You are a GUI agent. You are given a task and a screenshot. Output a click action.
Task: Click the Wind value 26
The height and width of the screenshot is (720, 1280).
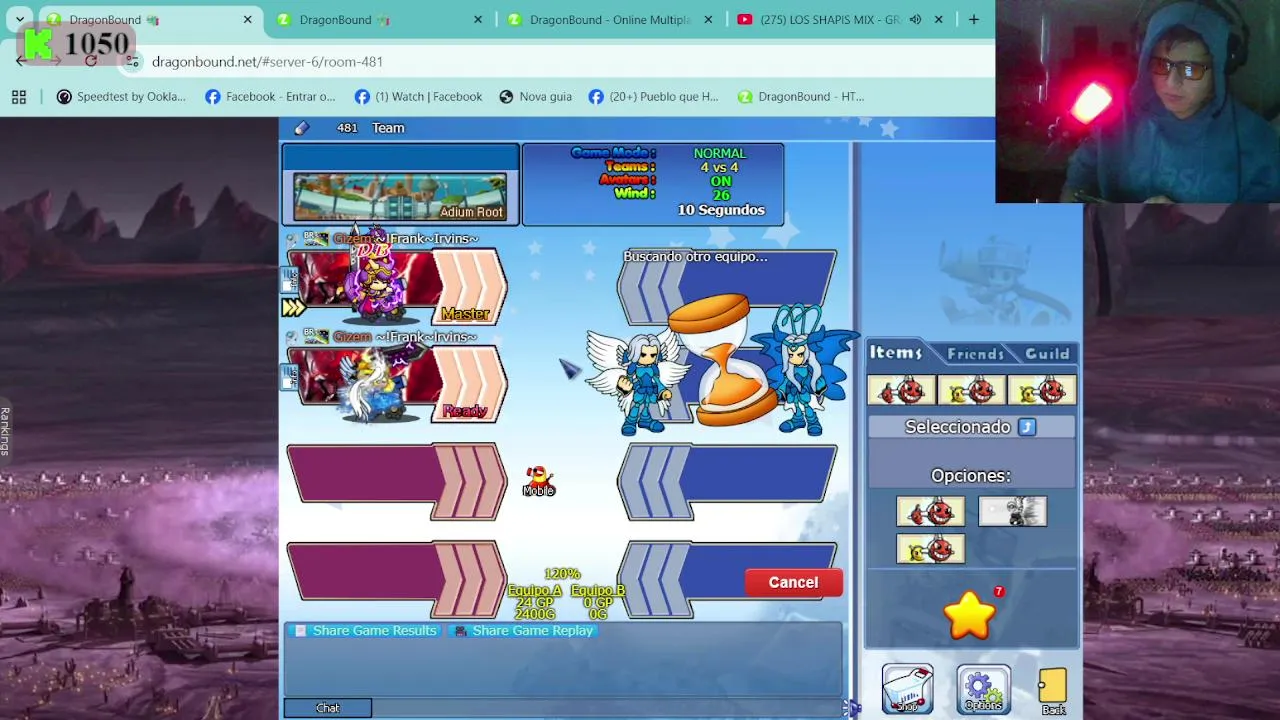[720, 195]
